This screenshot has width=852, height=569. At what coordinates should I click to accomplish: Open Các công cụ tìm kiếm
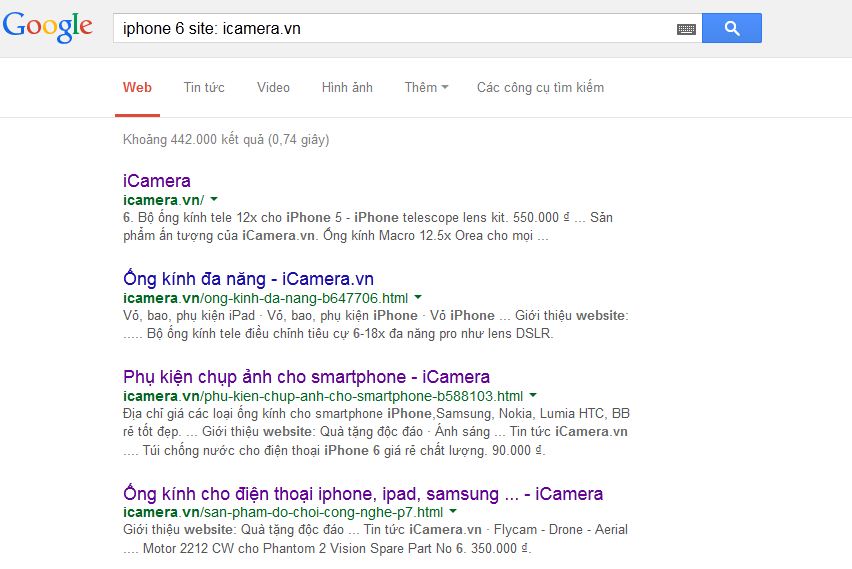click(541, 87)
